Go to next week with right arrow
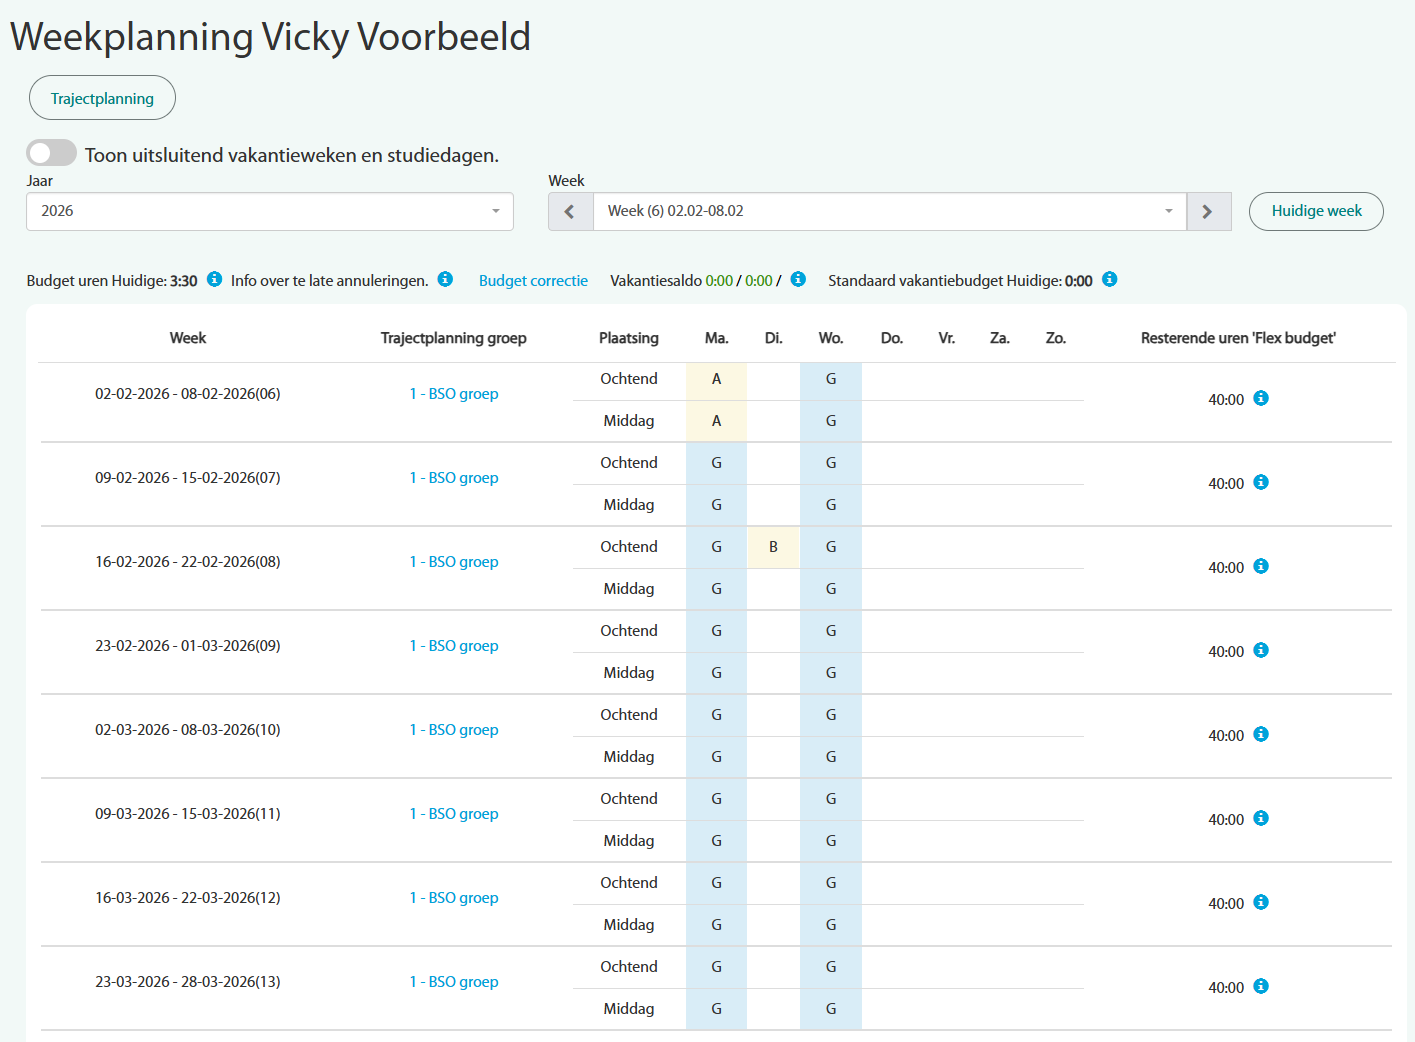The image size is (1415, 1042). pos(1208,212)
